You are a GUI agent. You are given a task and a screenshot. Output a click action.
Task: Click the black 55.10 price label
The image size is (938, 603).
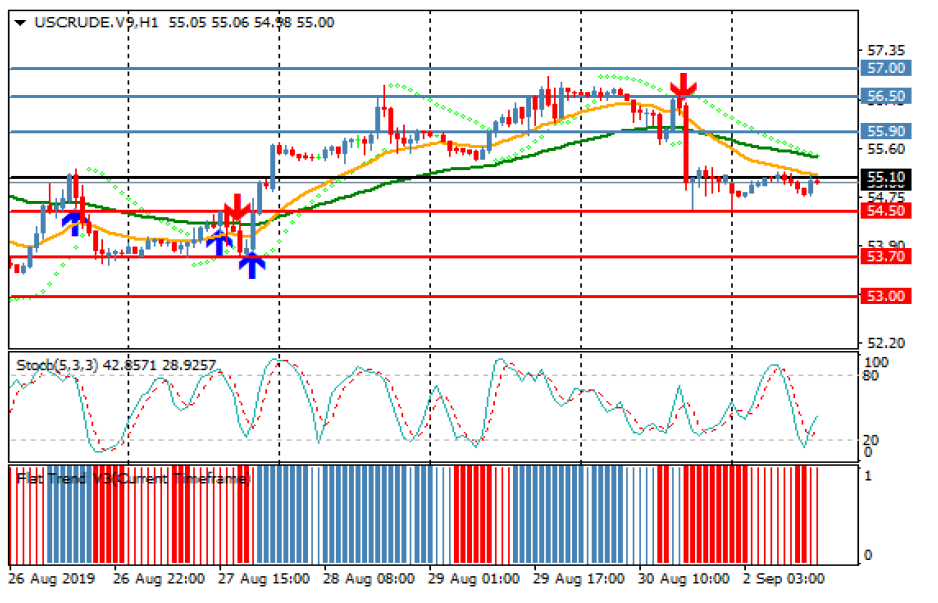886,178
